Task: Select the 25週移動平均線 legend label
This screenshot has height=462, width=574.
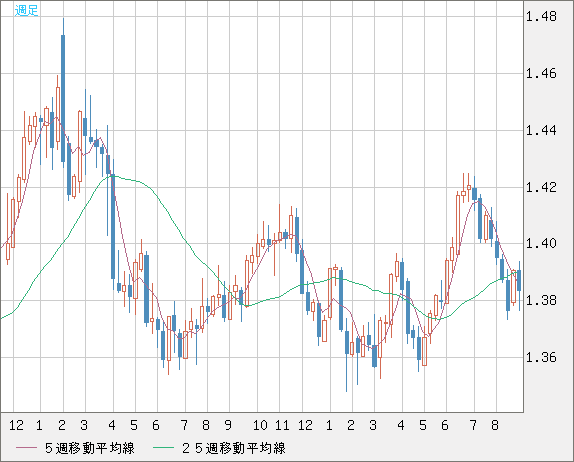Action: [x=234, y=448]
